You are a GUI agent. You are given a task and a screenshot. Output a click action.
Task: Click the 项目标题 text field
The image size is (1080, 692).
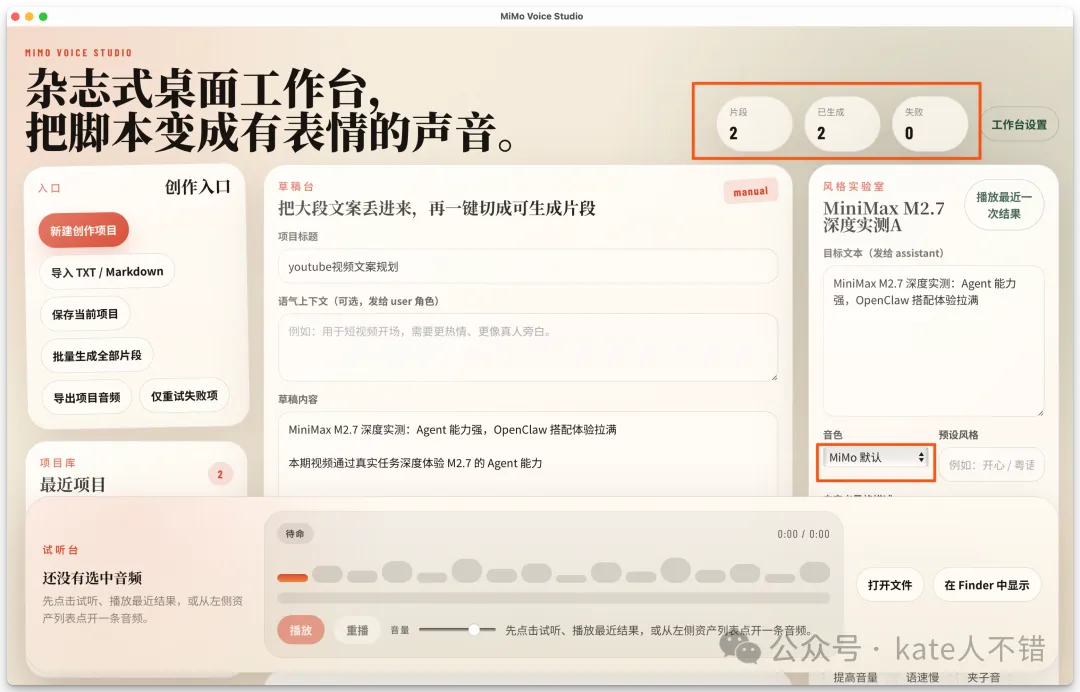527,267
